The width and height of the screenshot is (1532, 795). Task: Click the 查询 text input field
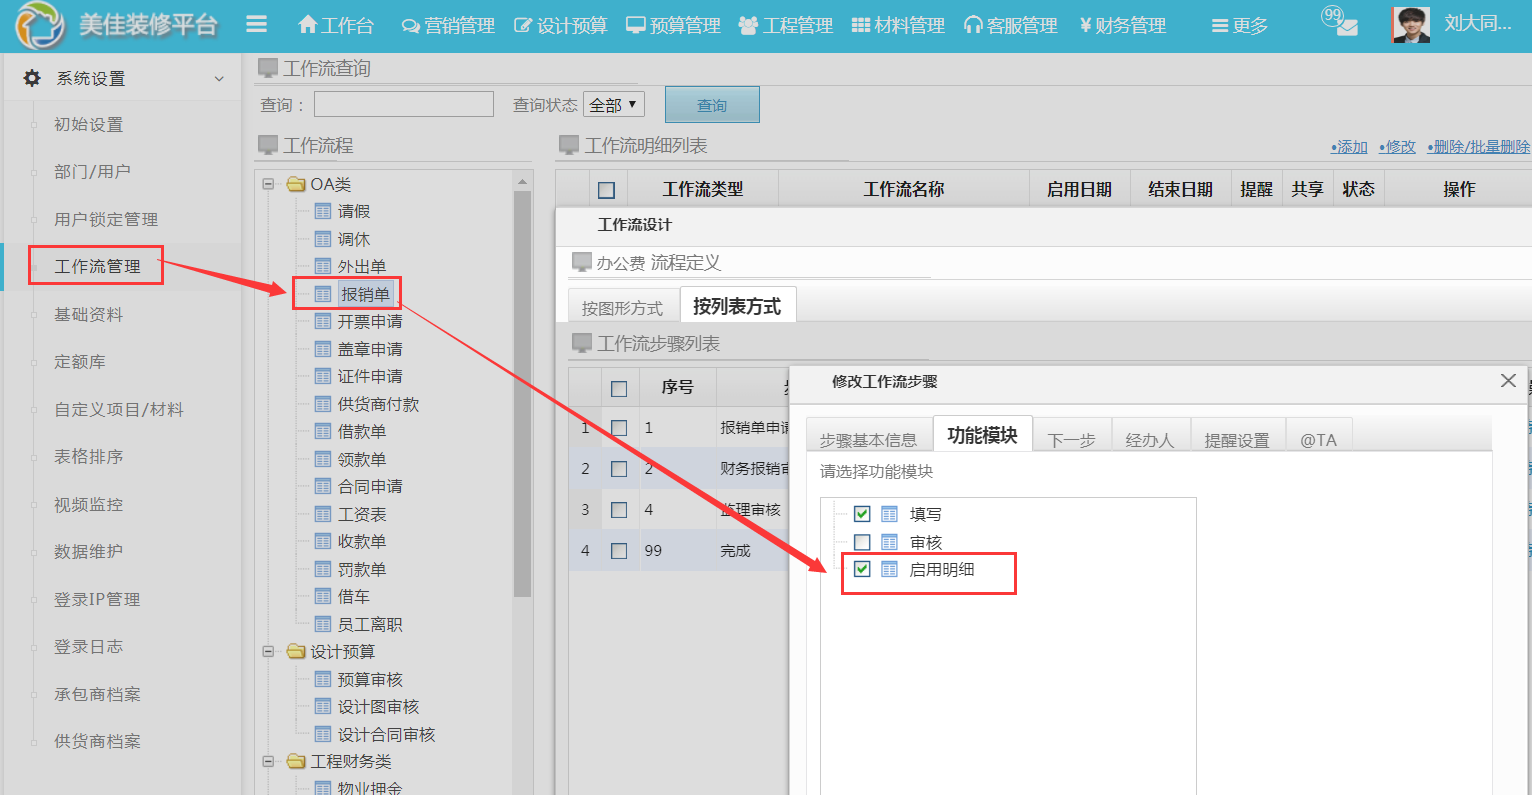tap(403, 104)
